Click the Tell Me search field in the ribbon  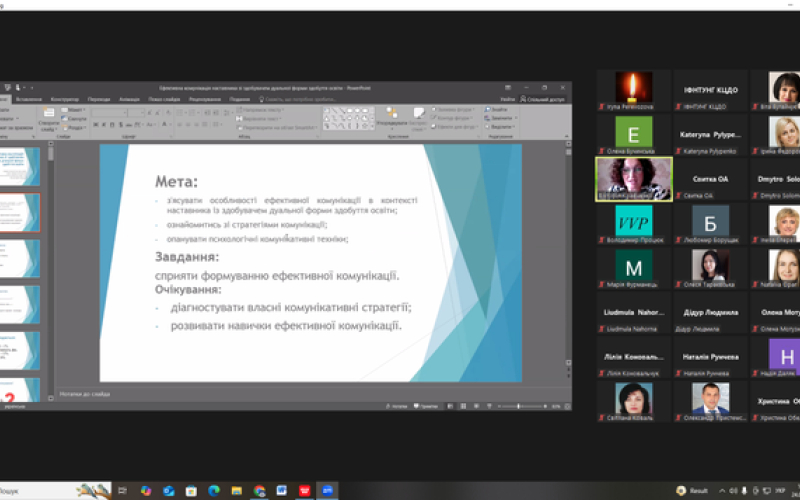click(298, 99)
